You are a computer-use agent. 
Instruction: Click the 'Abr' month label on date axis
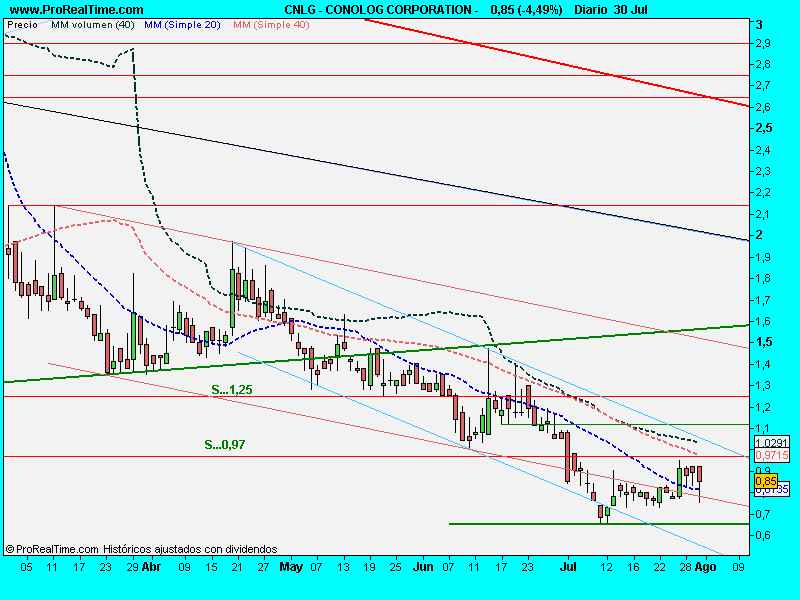coord(151,567)
